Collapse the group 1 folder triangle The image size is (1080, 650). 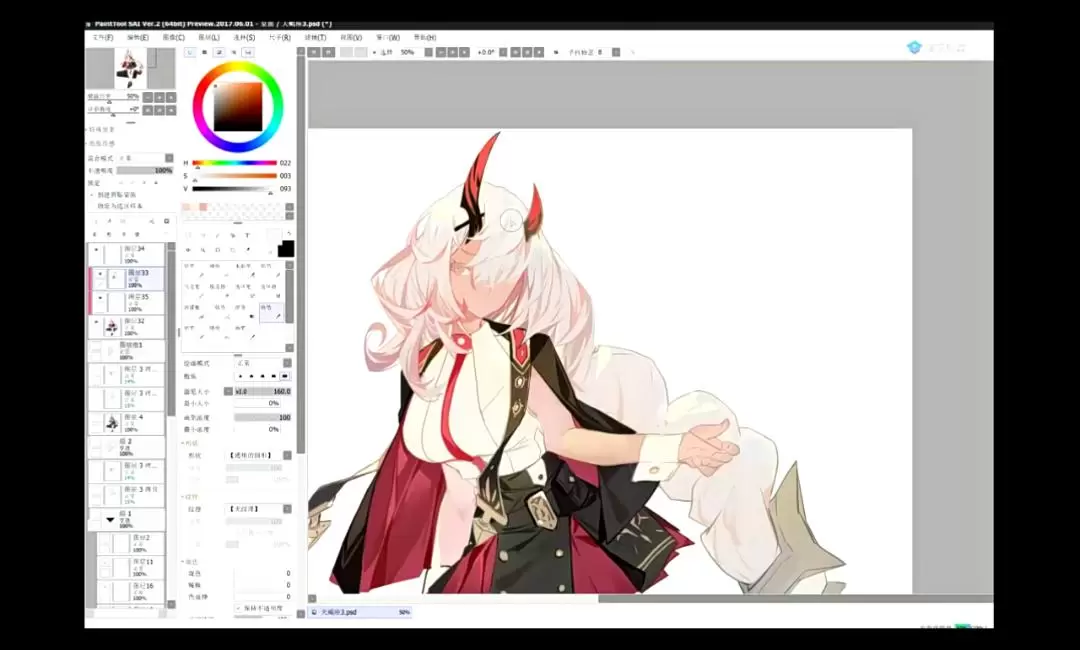pyautogui.click(x=110, y=520)
